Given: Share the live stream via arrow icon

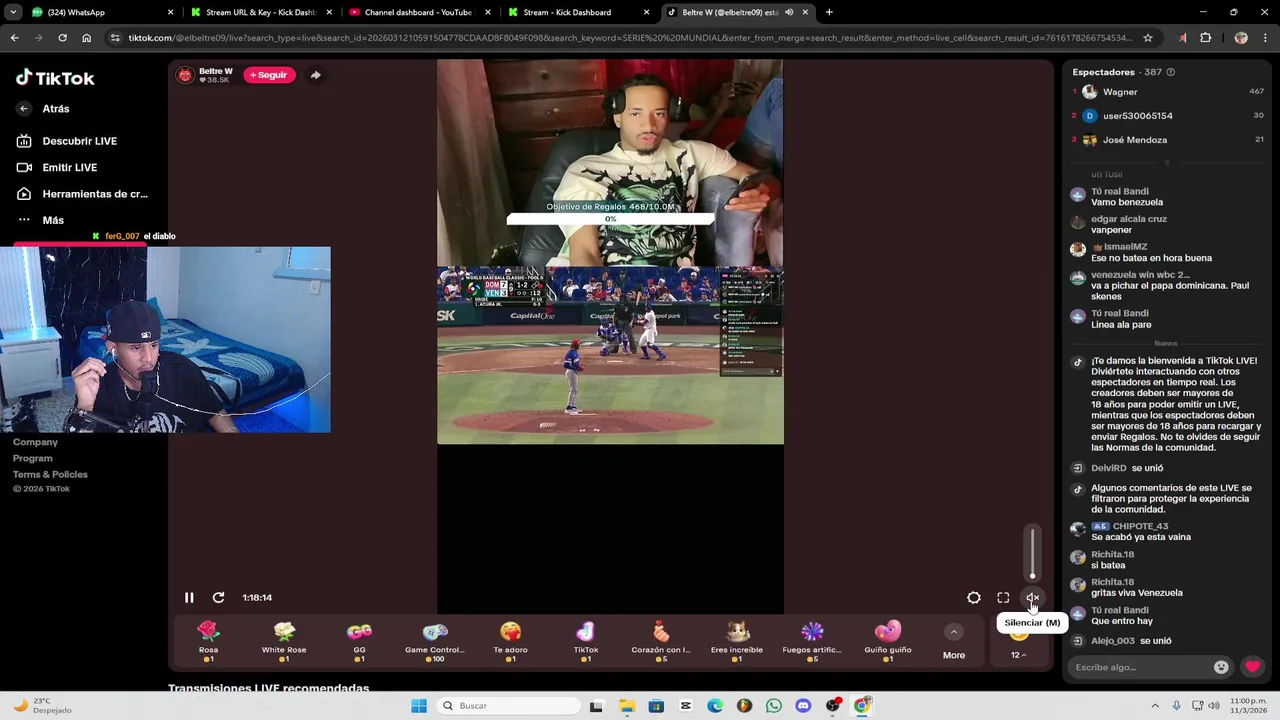Looking at the screenshot, I should point(315,75).
